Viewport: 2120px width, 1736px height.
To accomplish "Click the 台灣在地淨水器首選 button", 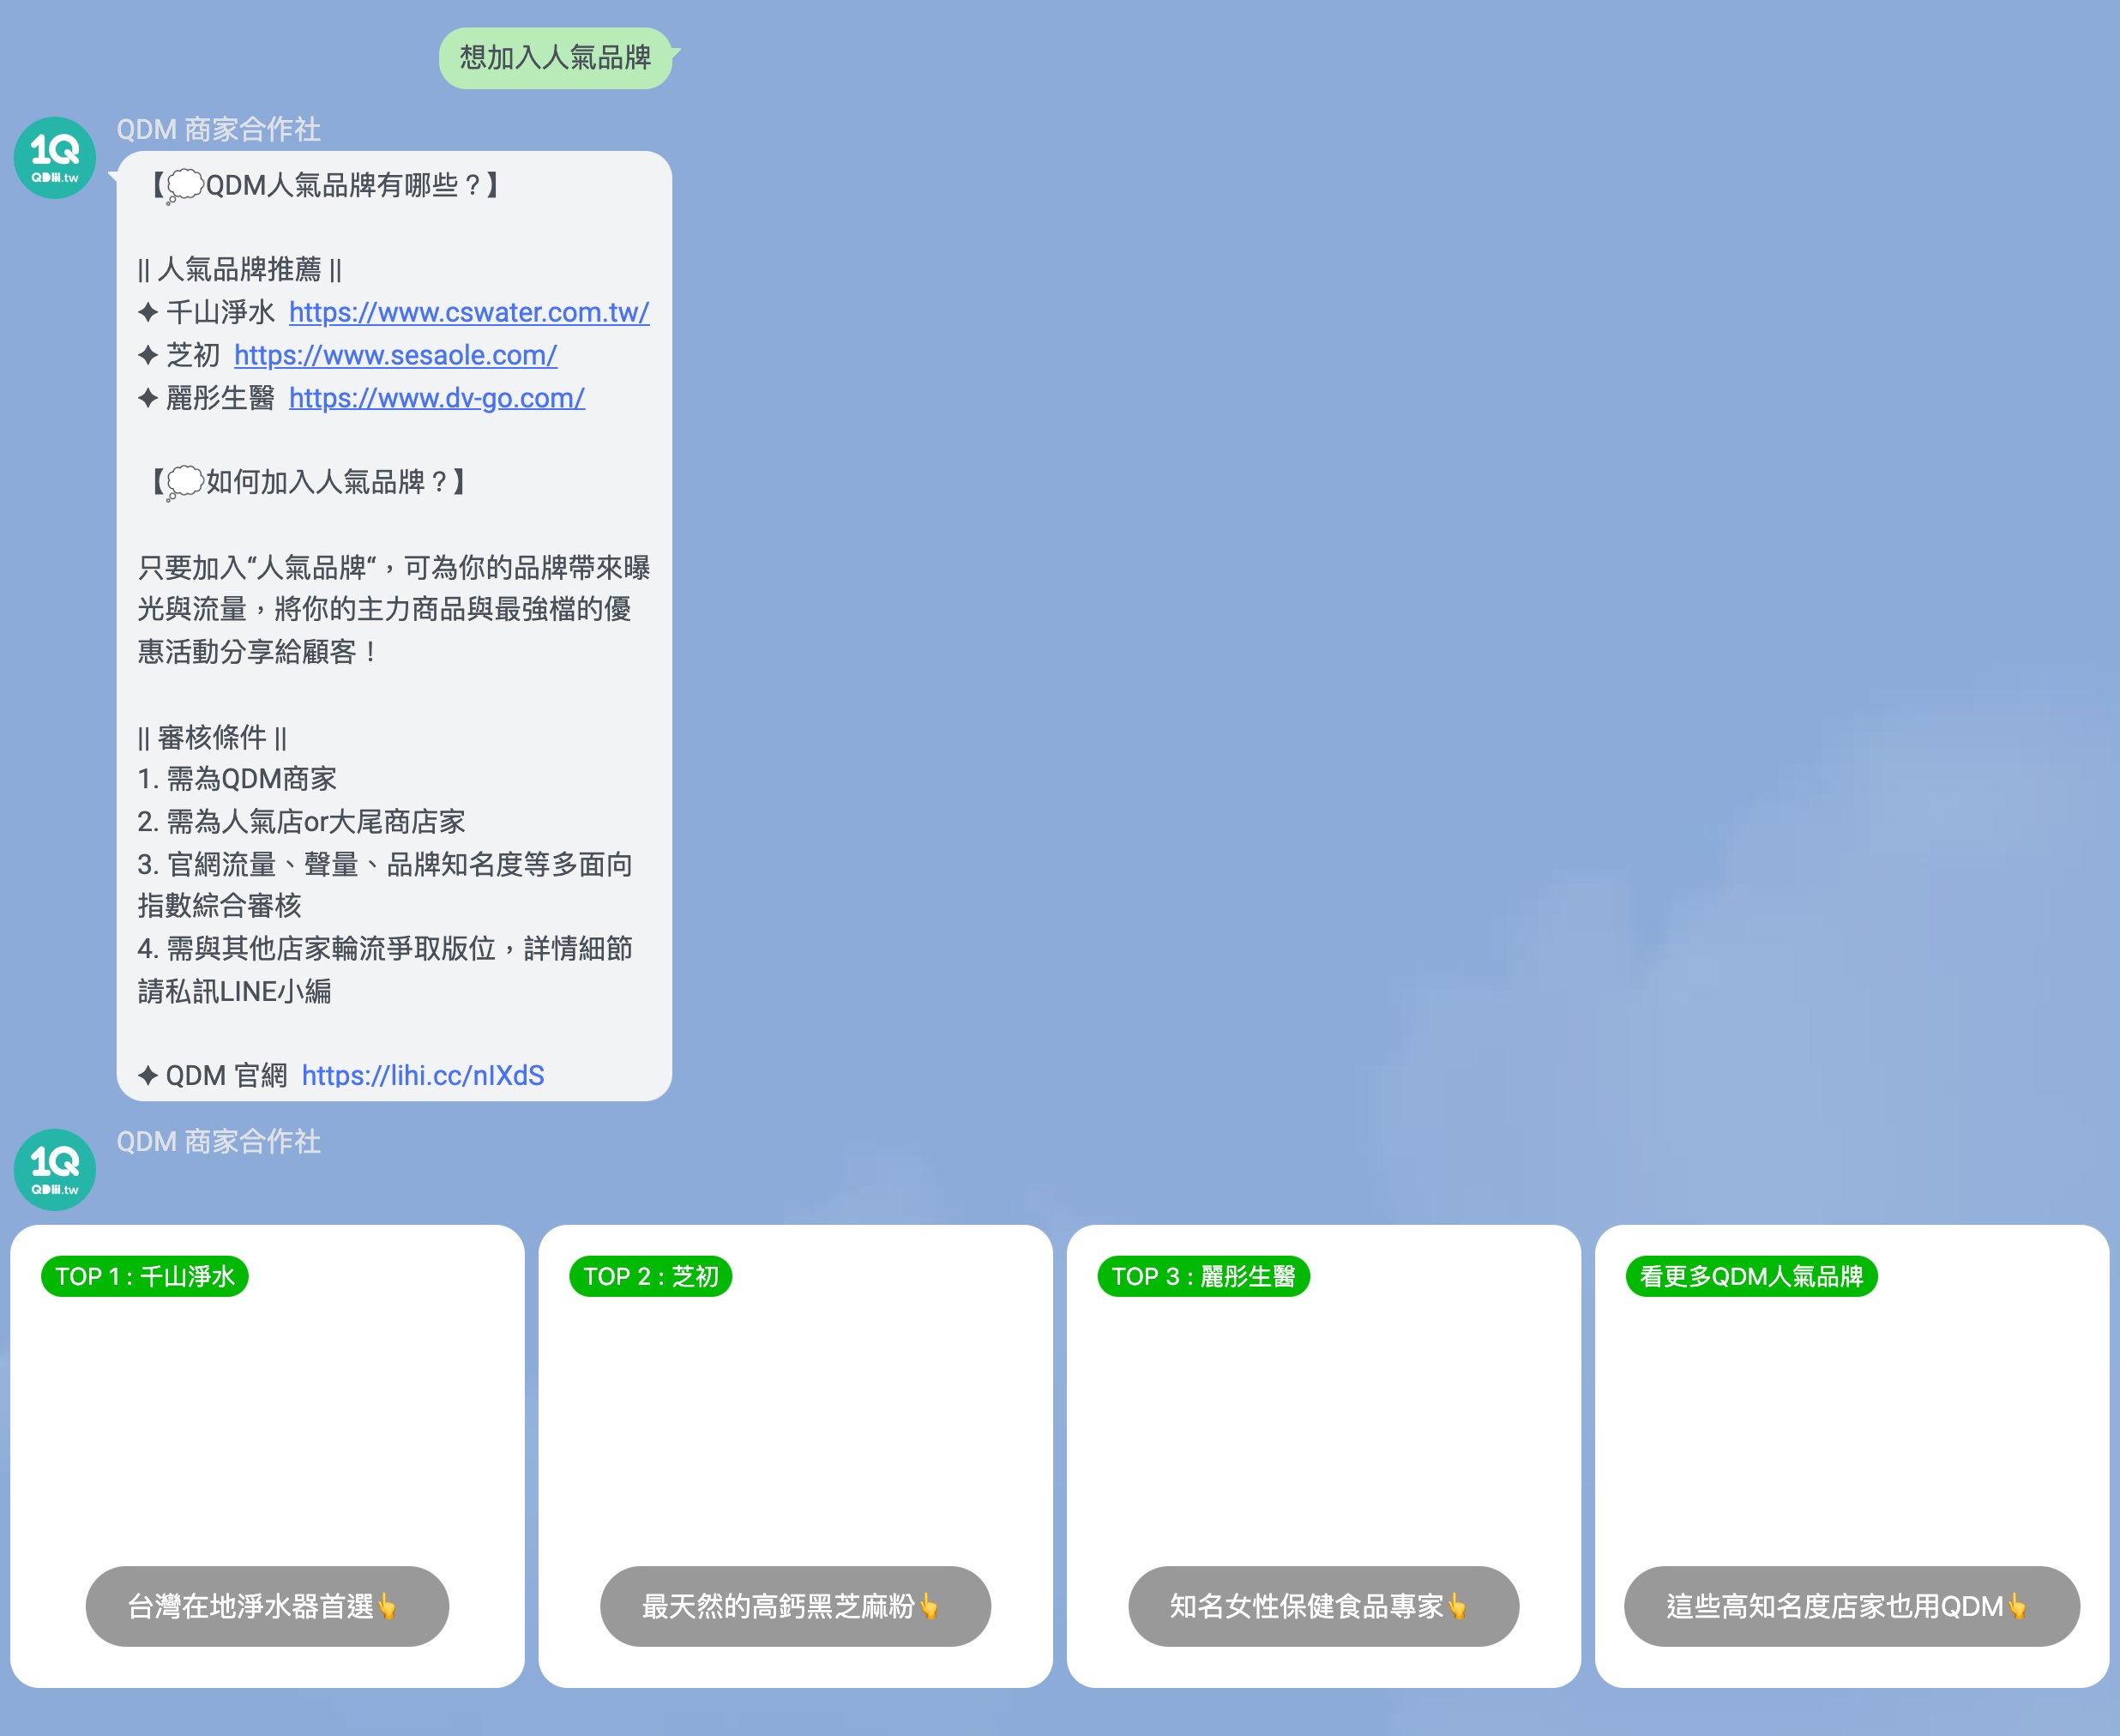I will (267, 1606).
